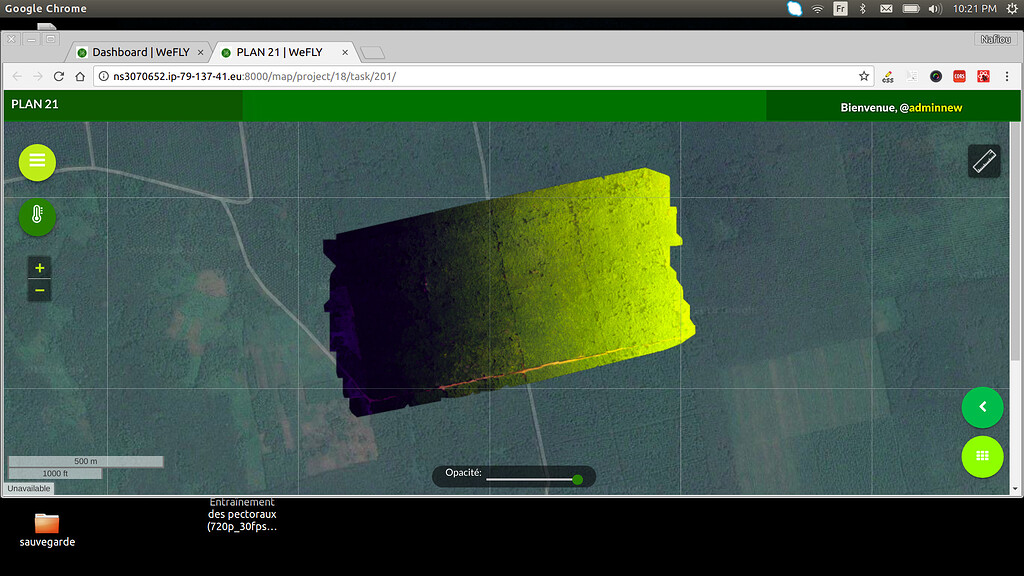The height and width of the screenshot is (576, 1024).
Task: Select the thermometer temperature layer tool
Action: coord(37,217)
